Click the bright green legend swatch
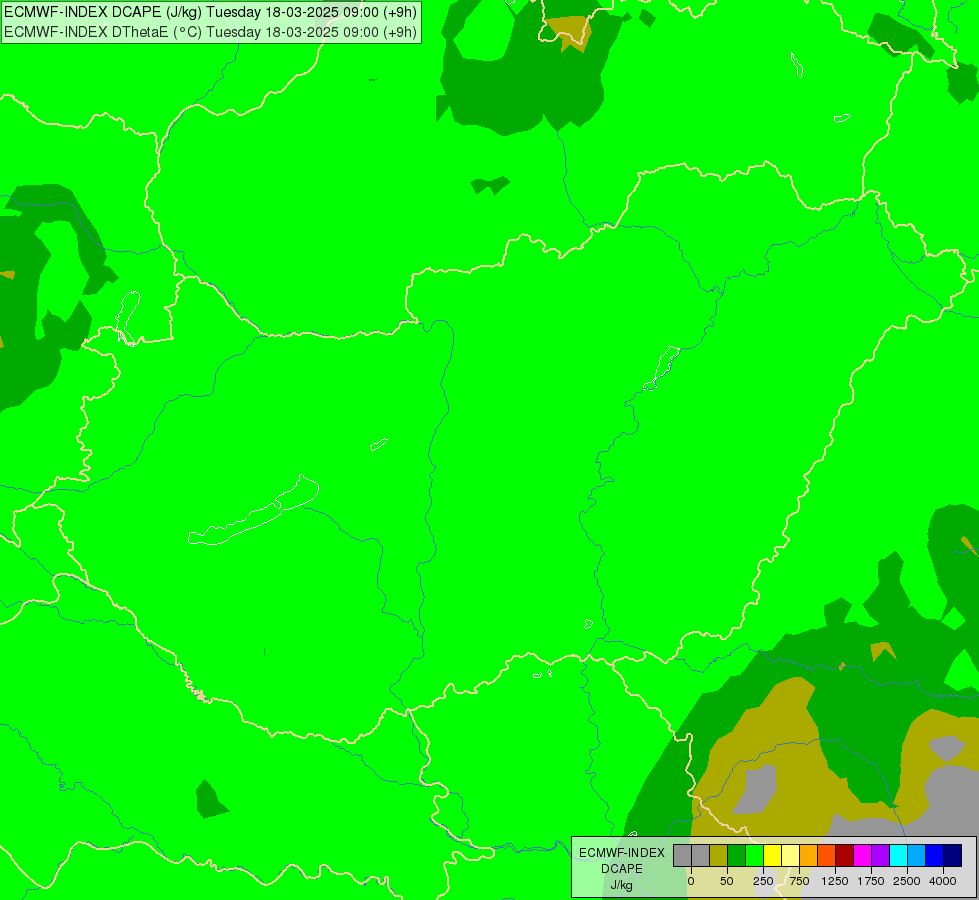 point(754,855)
